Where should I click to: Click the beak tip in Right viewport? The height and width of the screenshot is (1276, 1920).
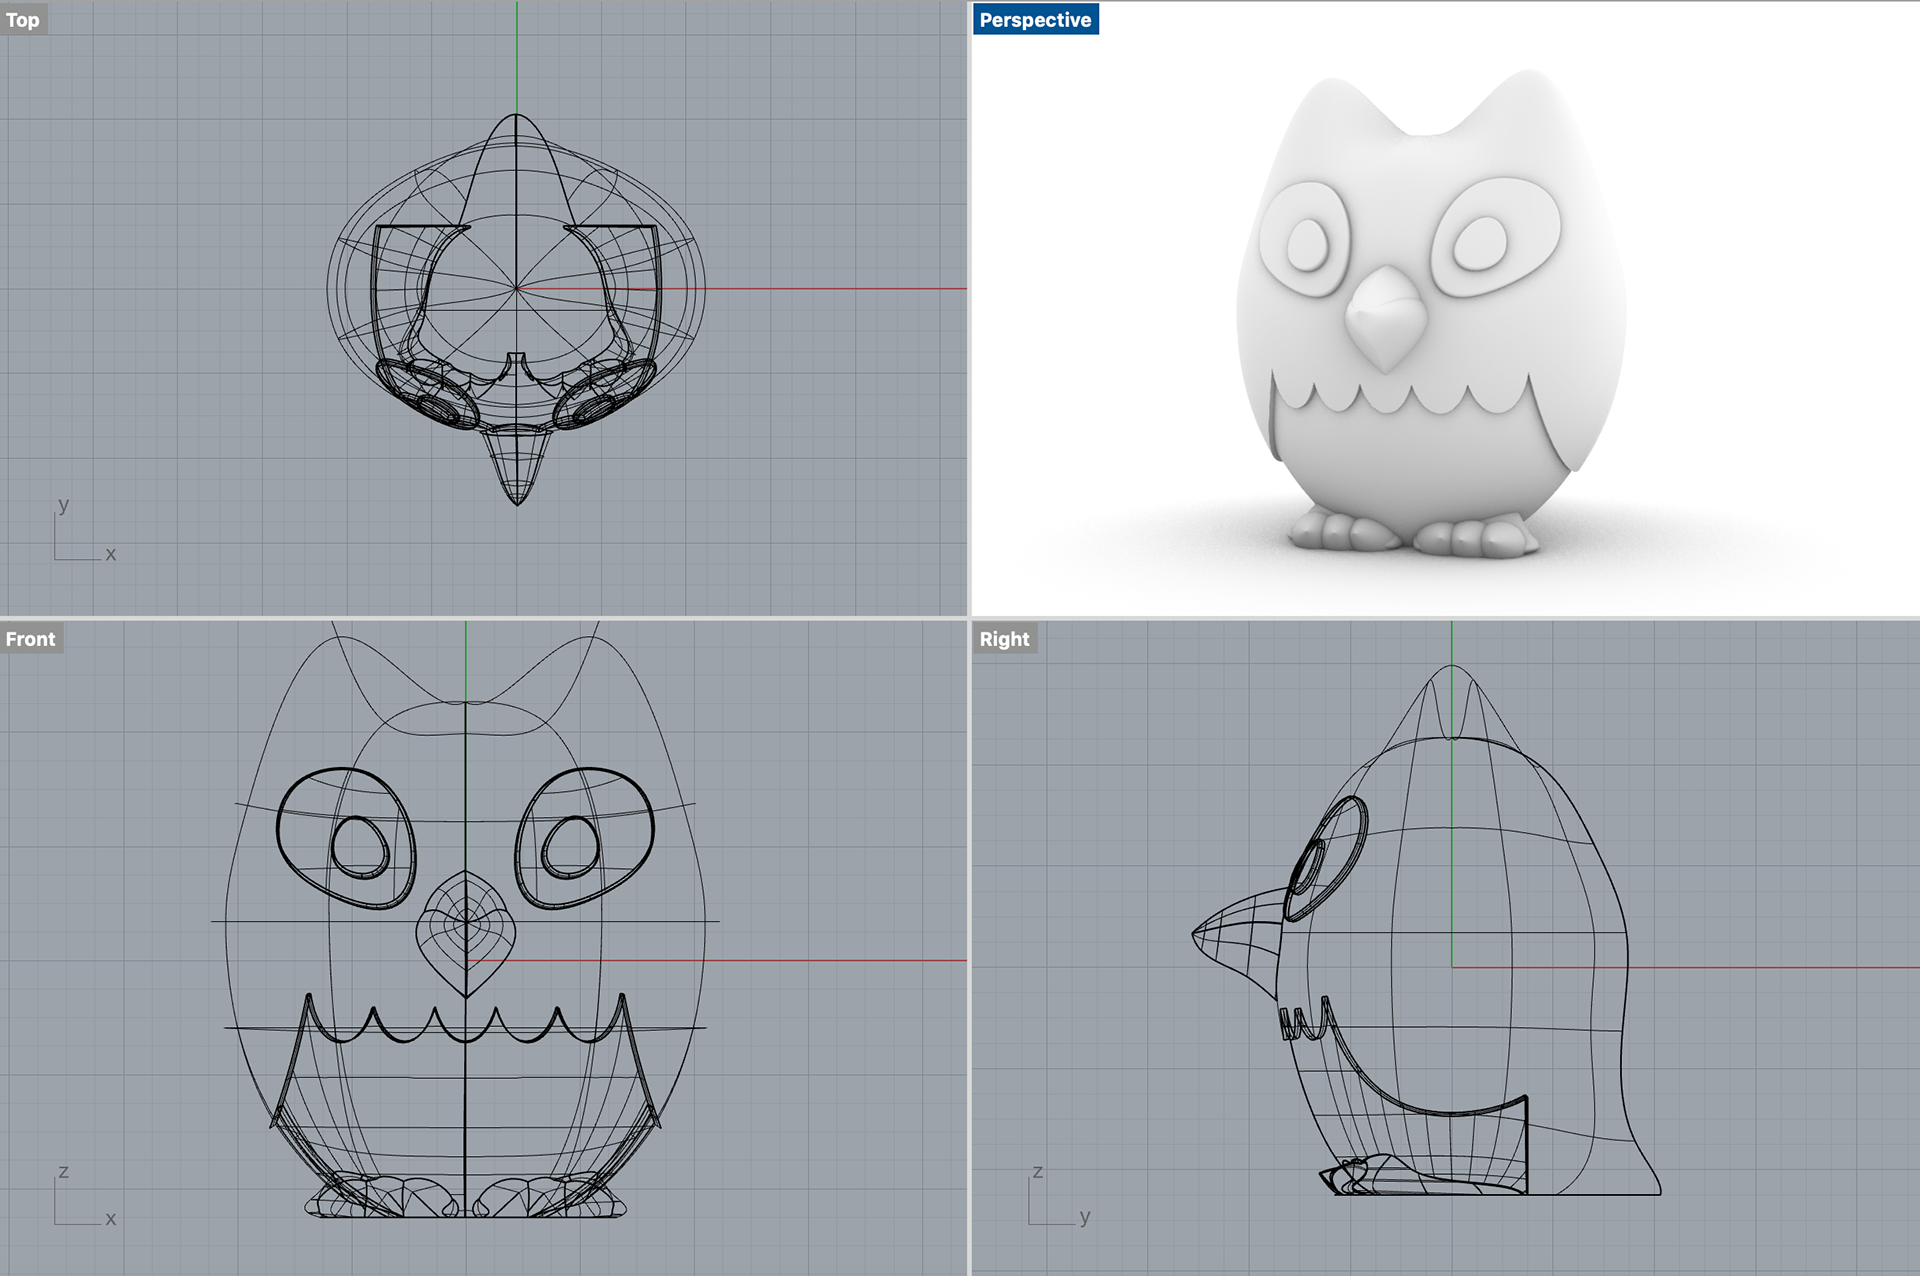point(1196,935)
